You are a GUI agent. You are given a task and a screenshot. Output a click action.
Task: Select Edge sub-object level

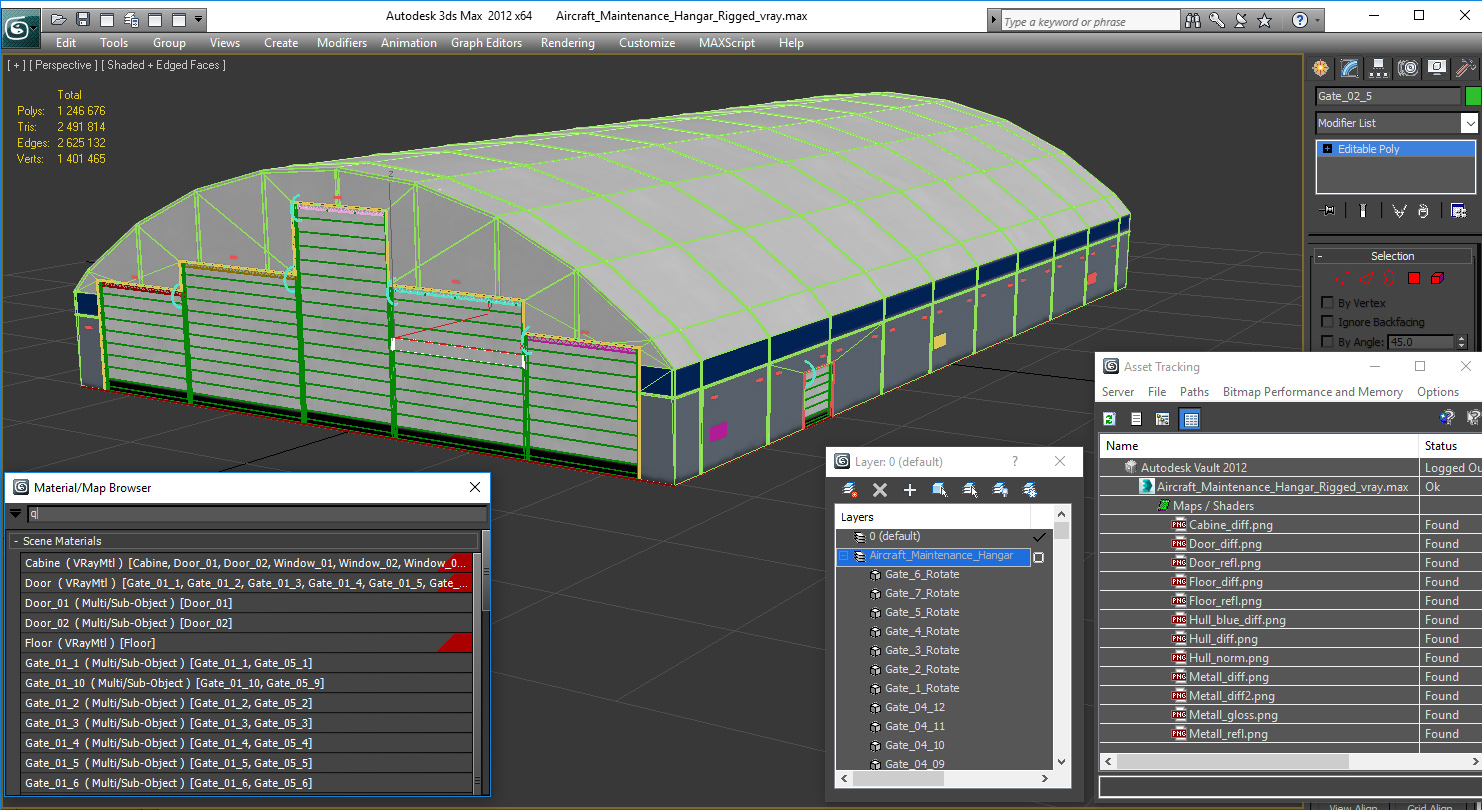[1368, 278]
